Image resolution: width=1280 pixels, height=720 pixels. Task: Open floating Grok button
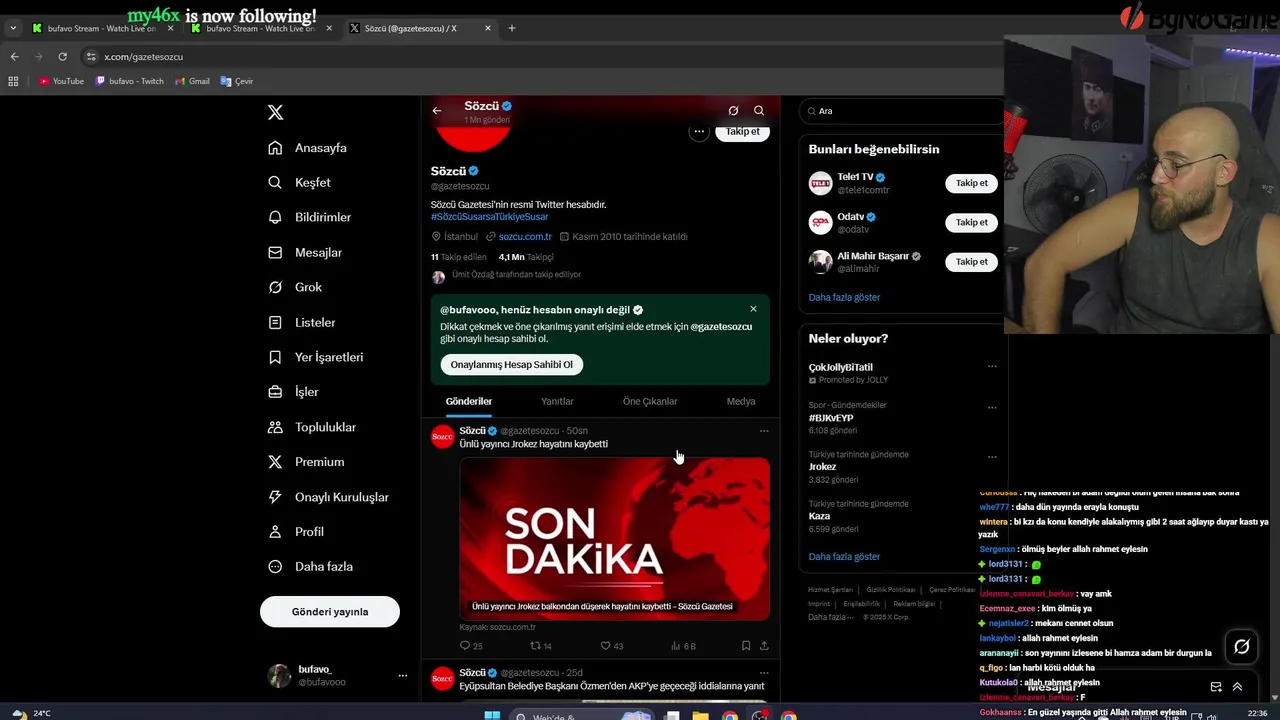pyautogui.click(x=1241, y=647)
